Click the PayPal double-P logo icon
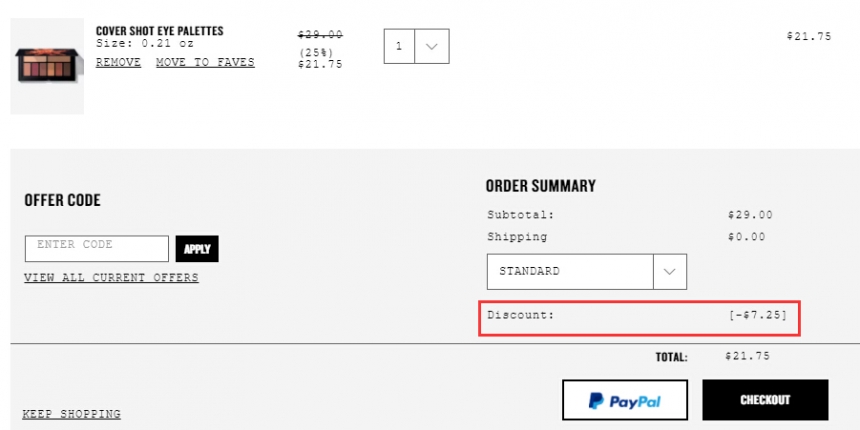This screenshot has width=860, height=430. pyautogui.click(x=596, y=401)
